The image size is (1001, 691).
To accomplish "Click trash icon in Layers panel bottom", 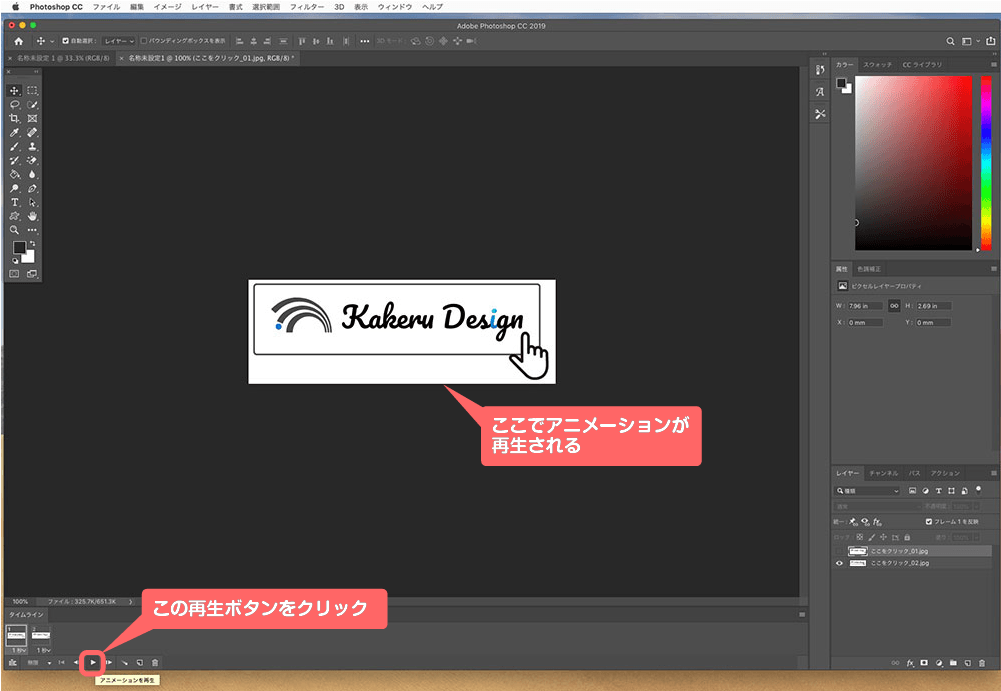I will click(x=982, y=663).
